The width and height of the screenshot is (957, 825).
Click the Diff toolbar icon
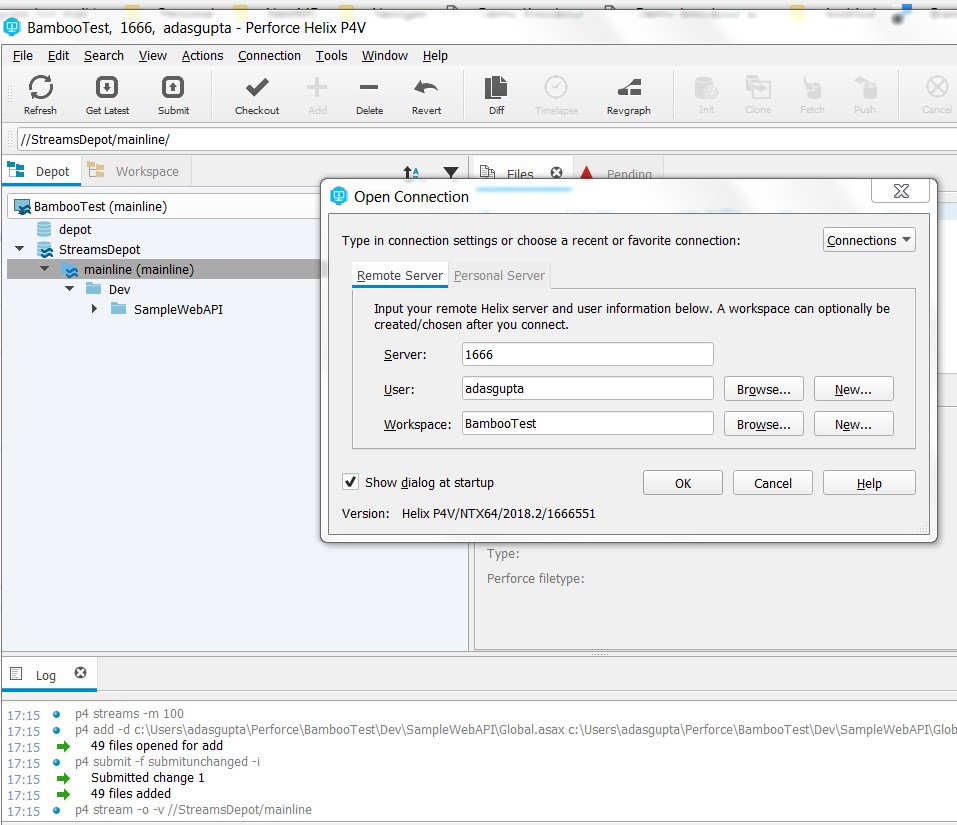pos(496,88)
